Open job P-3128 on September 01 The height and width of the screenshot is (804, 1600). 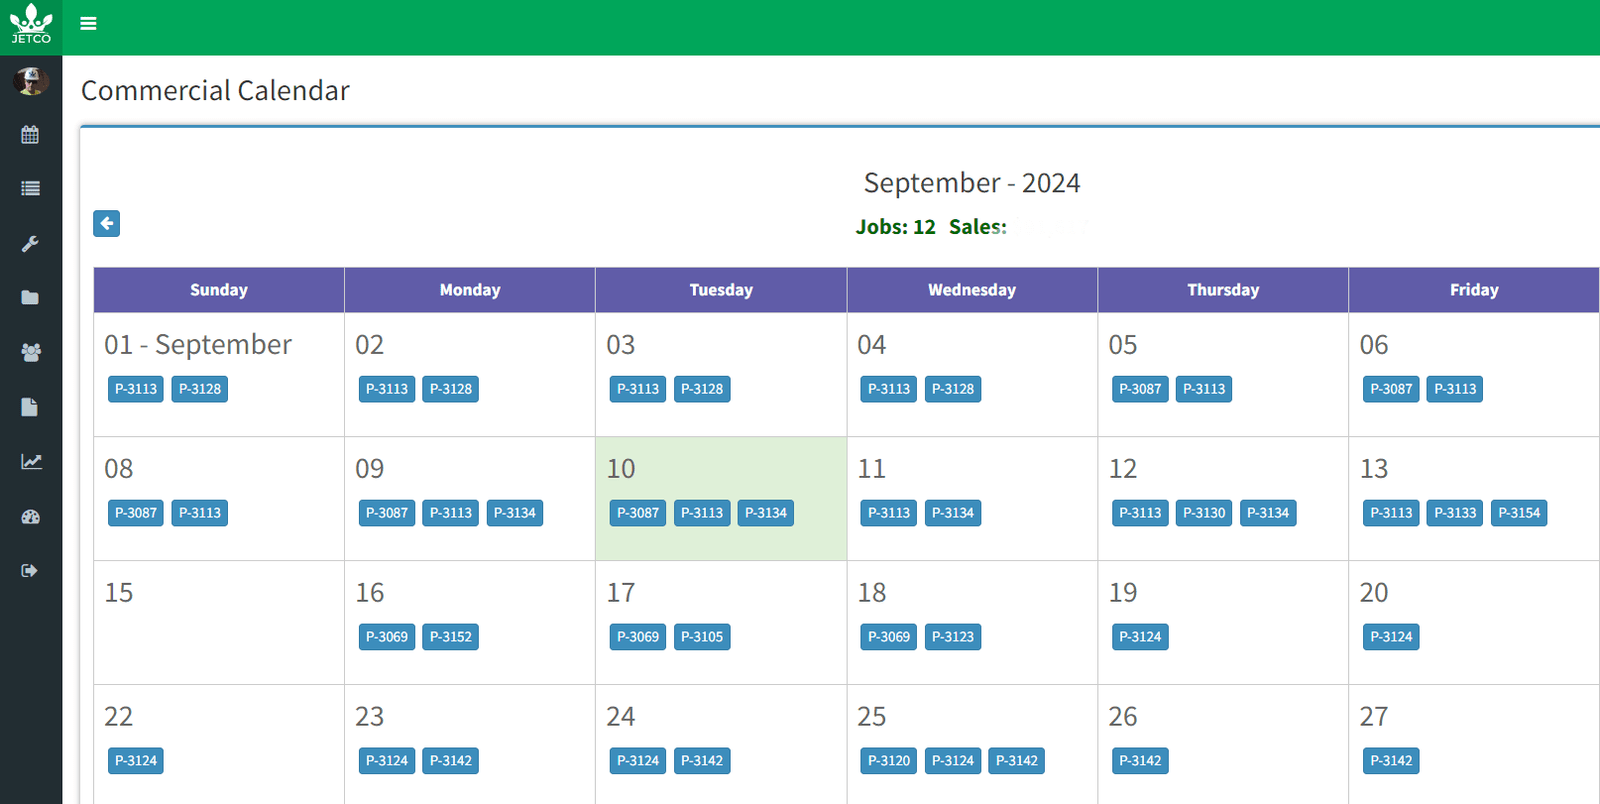click(200, 389)
